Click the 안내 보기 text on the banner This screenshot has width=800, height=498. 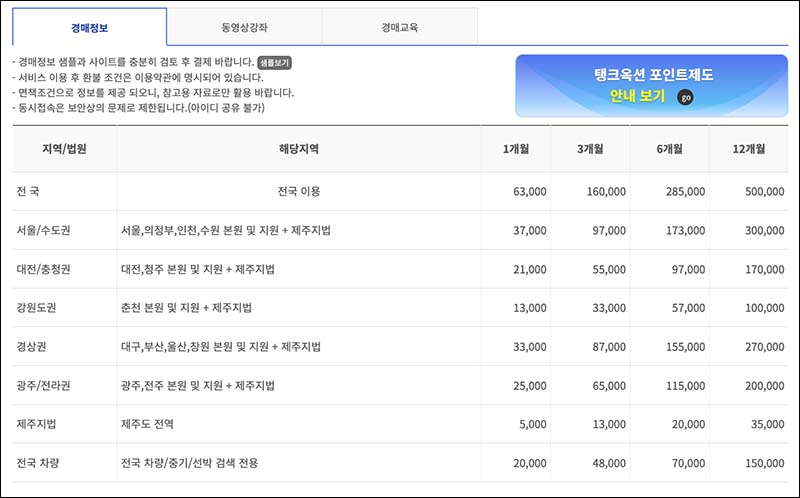[x=637, y=97]
